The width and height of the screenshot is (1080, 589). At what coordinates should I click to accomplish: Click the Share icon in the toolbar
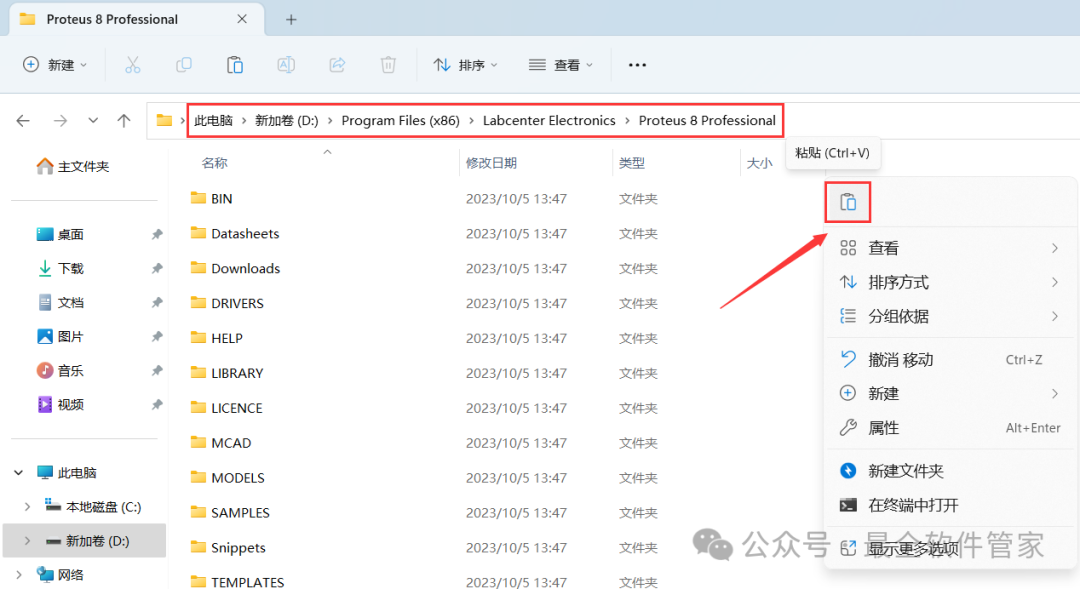[337, 64]
